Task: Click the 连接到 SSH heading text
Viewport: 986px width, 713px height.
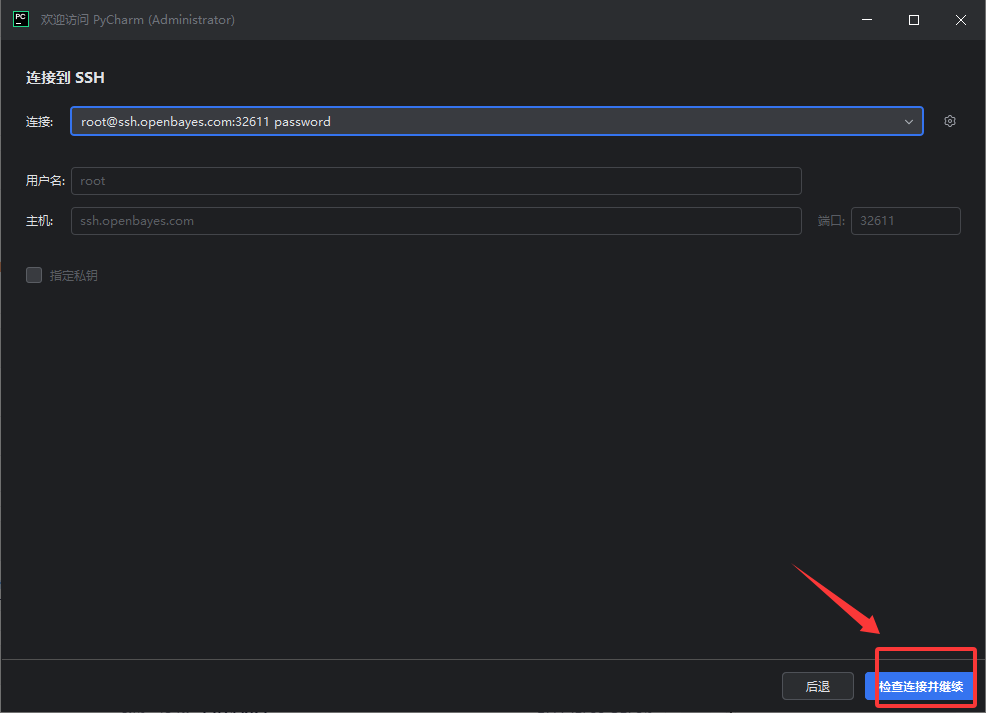Action: coord(65,78)
